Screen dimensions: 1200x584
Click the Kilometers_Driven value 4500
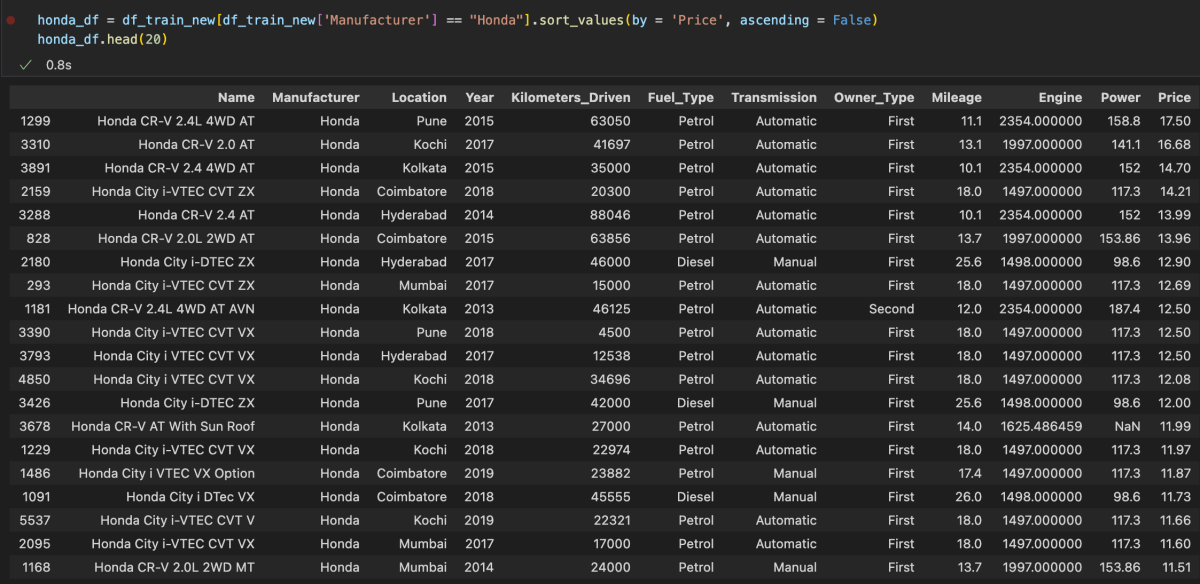pyautogui.click(x=614, y=332)
